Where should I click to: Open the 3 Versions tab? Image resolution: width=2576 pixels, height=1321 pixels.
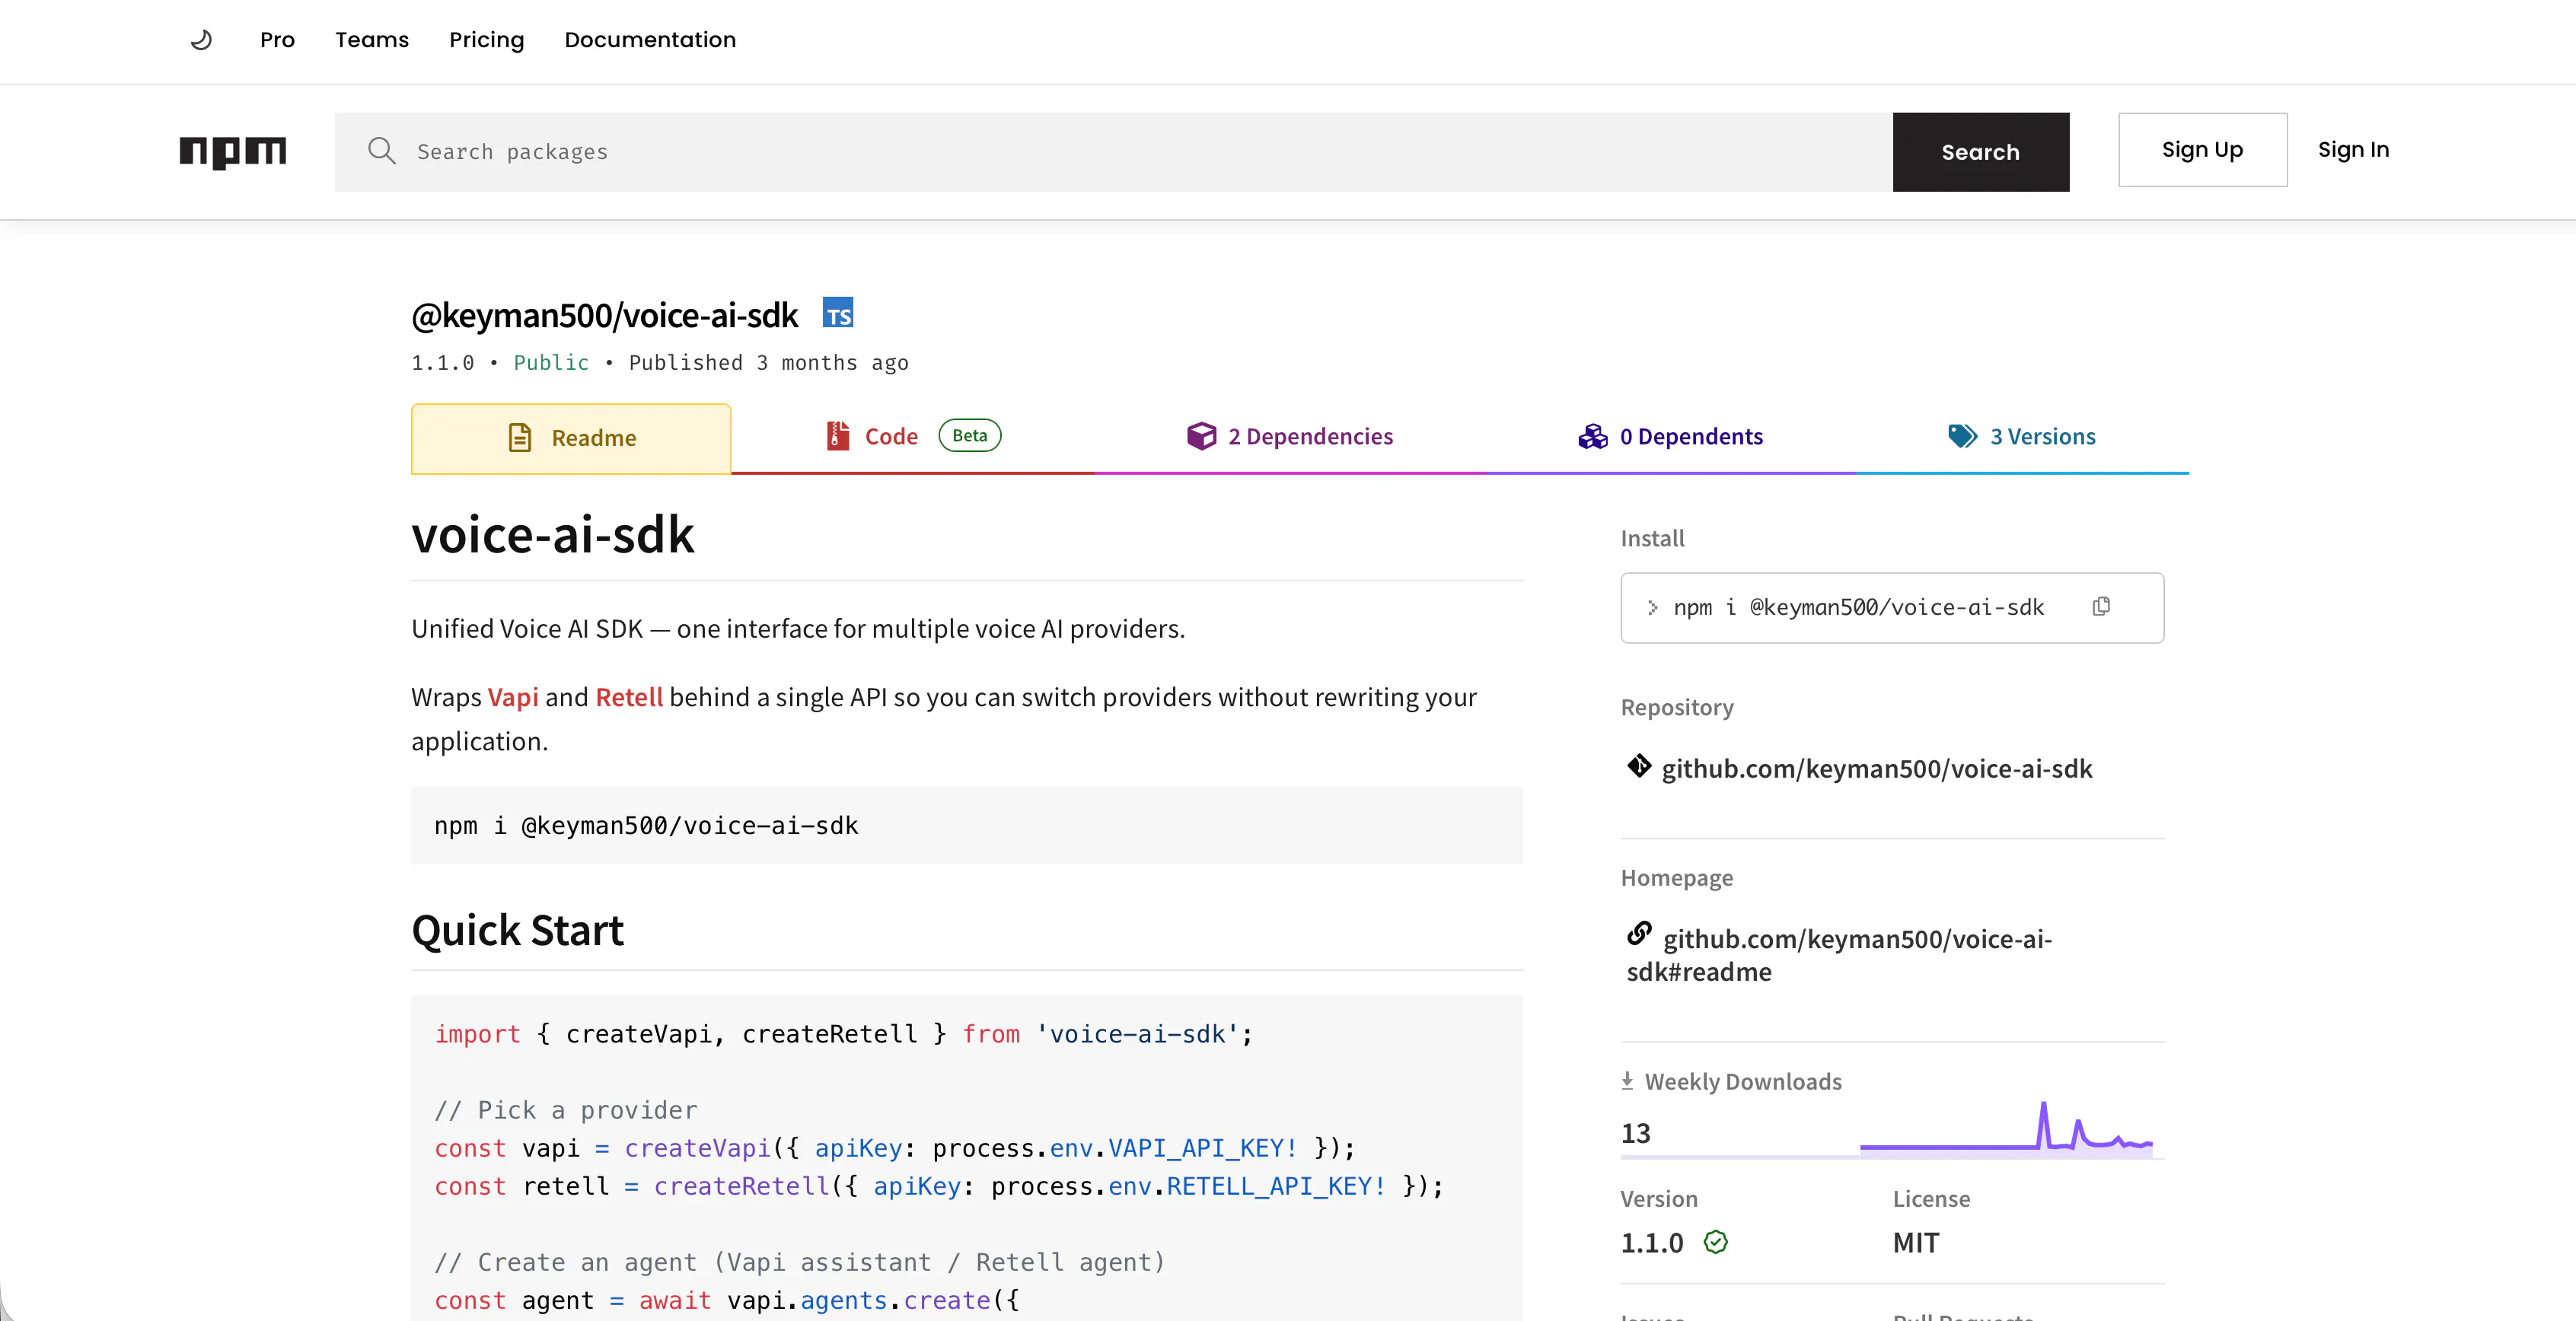tap(2022, 436)
